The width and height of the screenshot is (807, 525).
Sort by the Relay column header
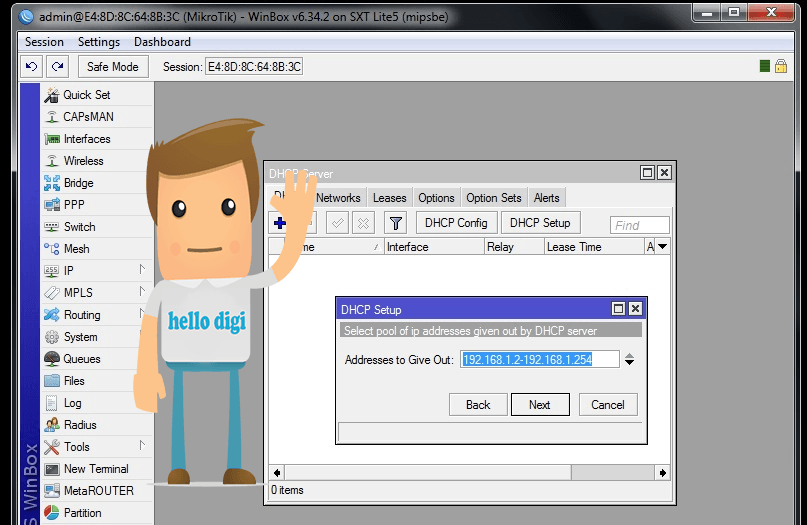[514, 247]
